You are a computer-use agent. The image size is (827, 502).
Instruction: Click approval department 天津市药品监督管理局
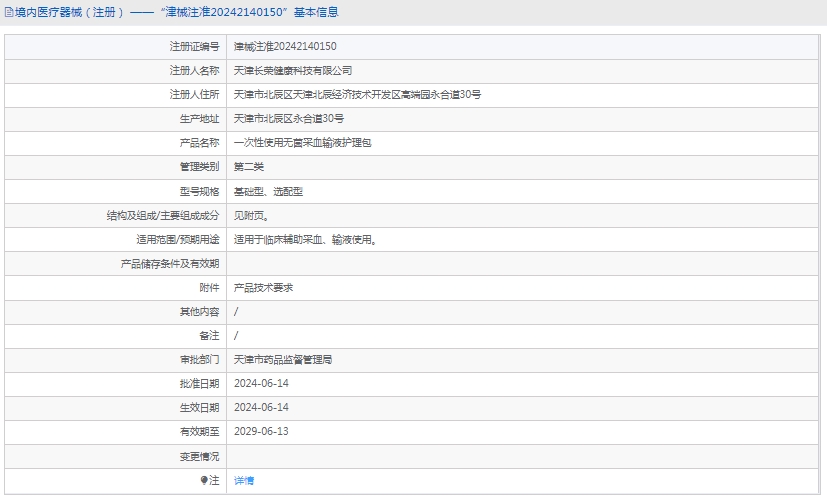point(282,359)
